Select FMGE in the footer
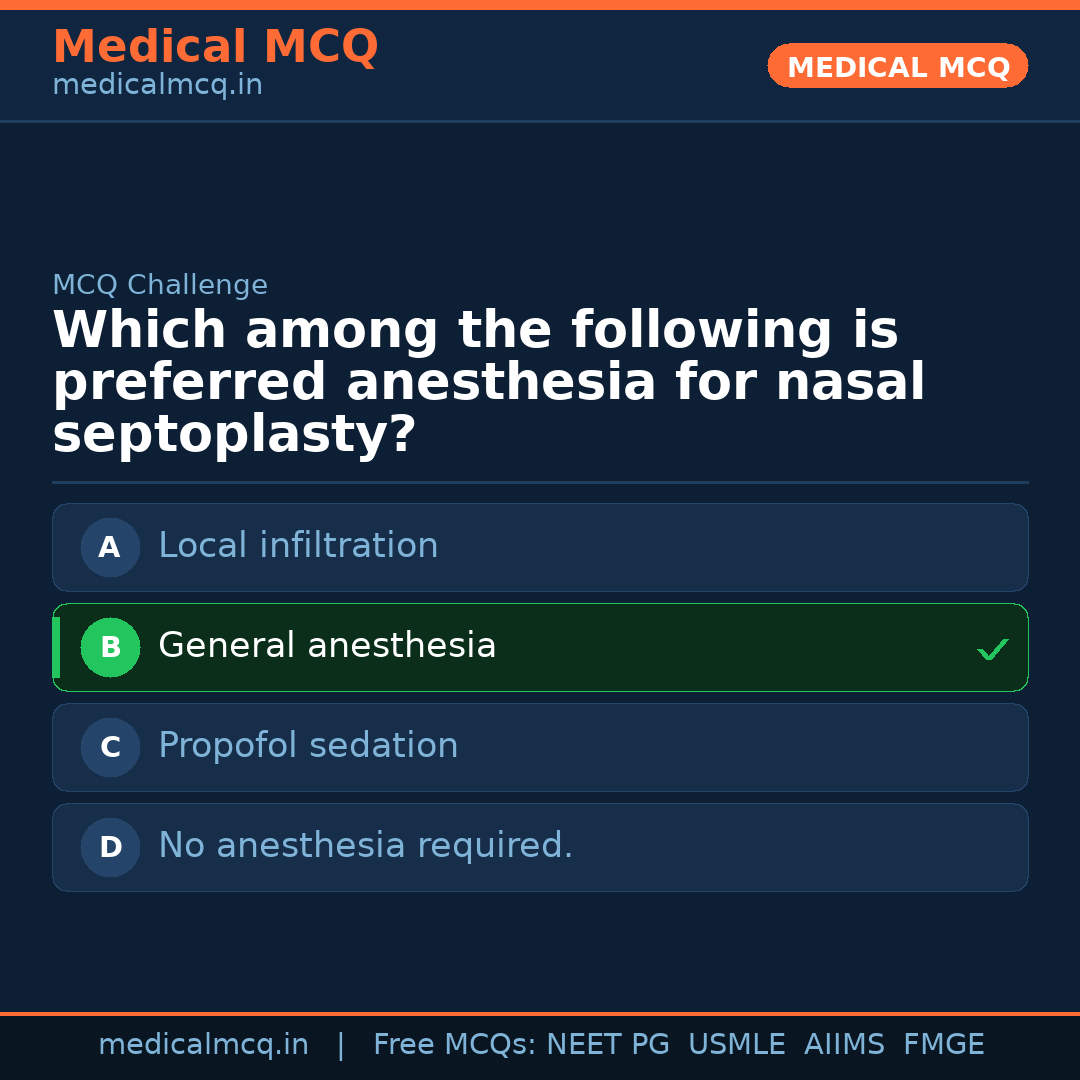 [x=944, y=1045]
